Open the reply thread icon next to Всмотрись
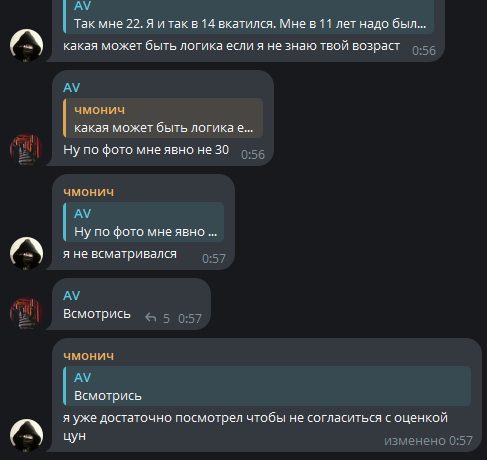 pos(151,318)
